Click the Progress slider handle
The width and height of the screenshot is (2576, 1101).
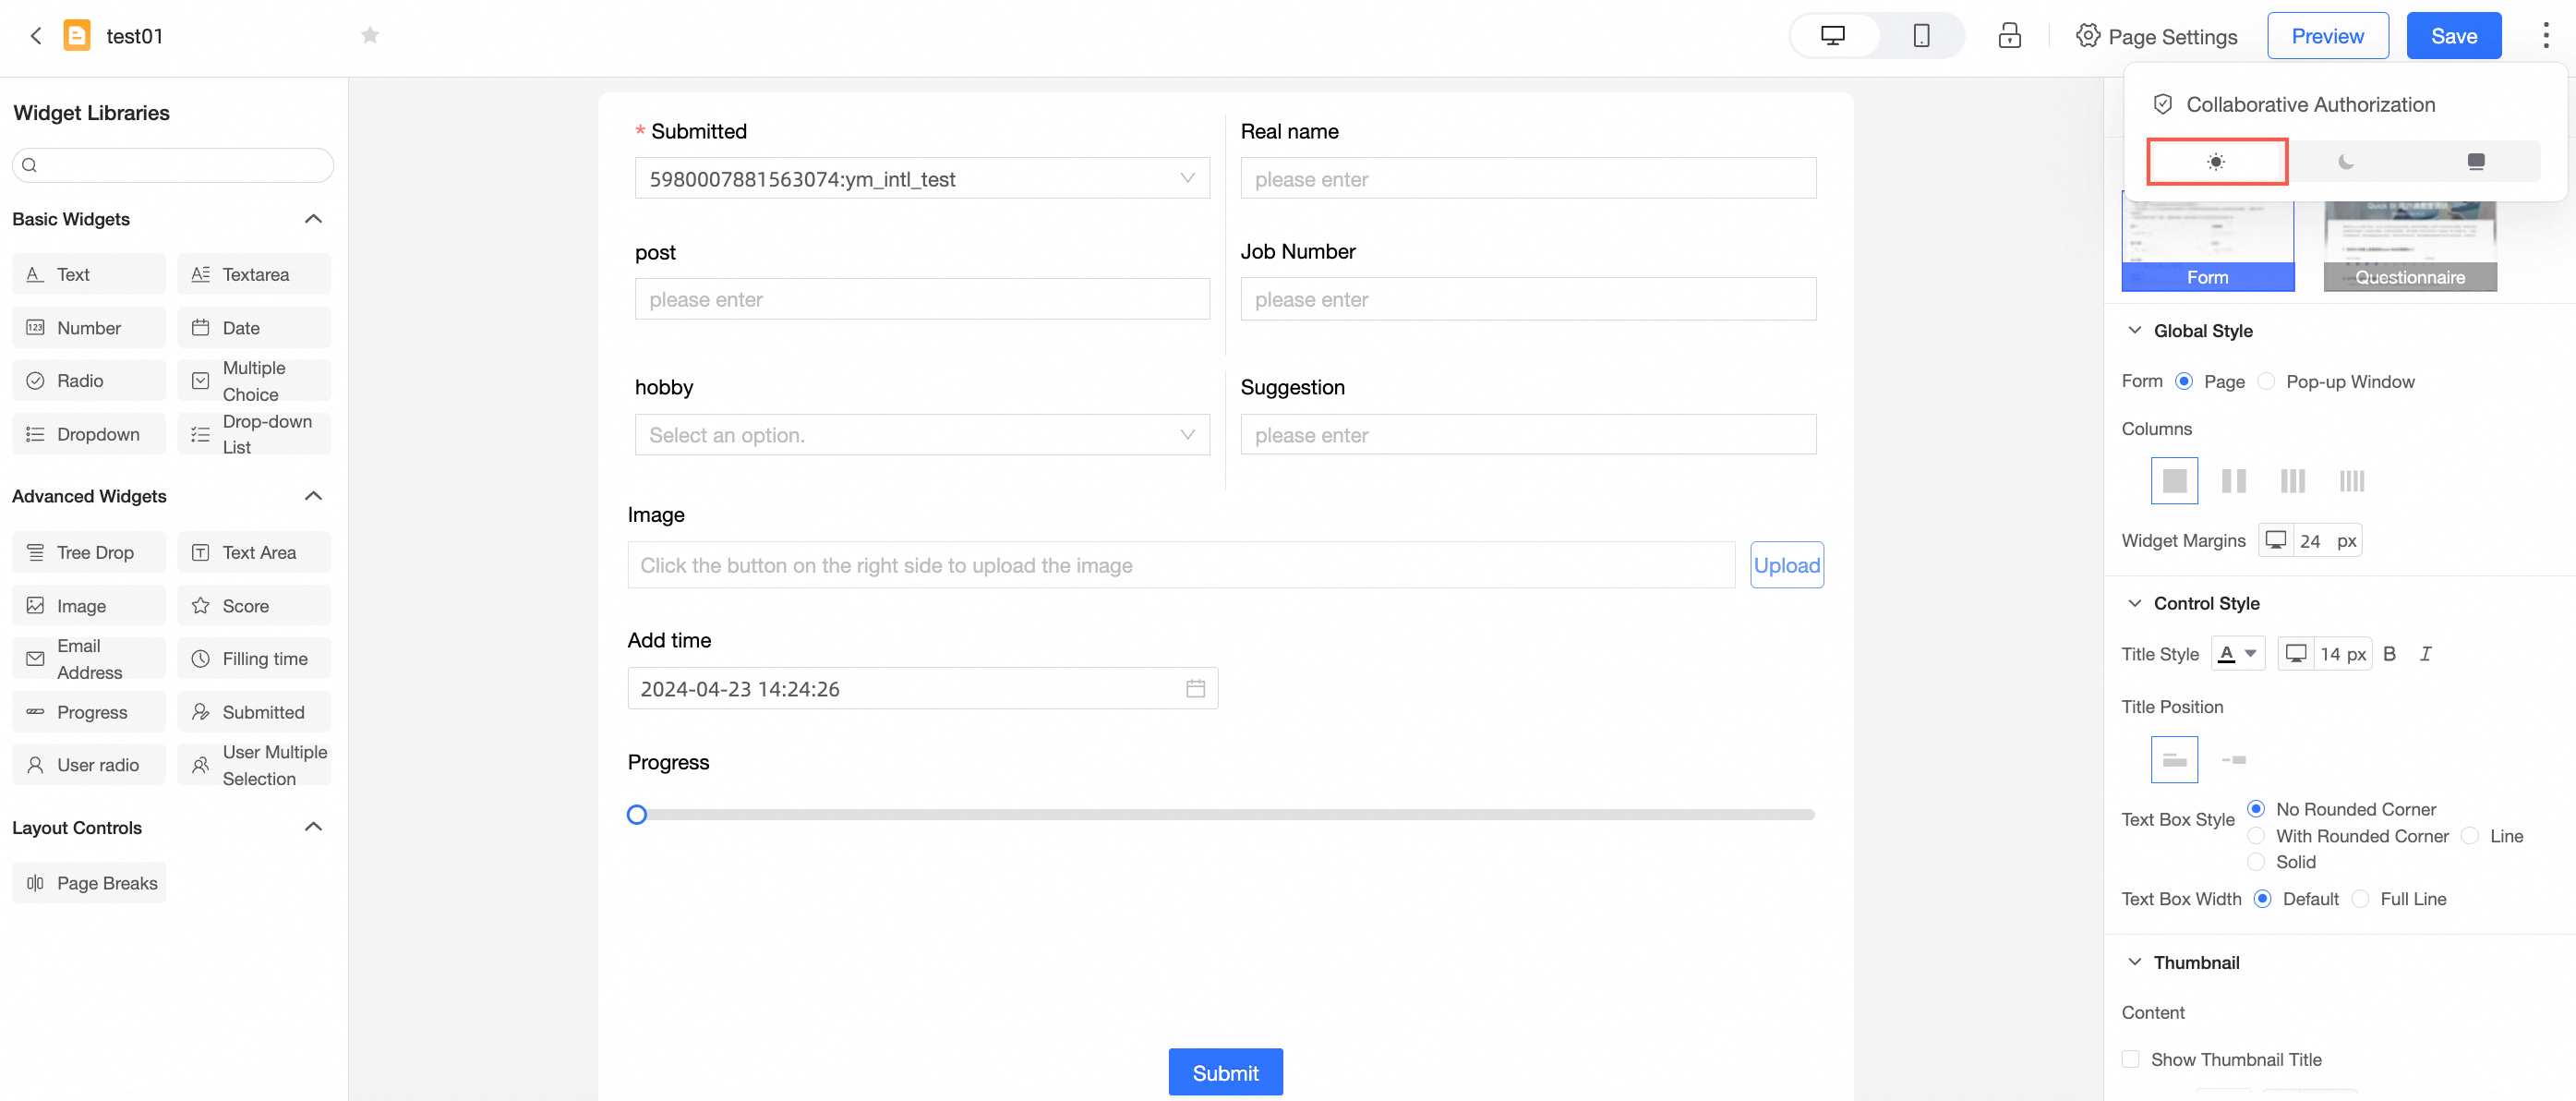click(637, 814)
